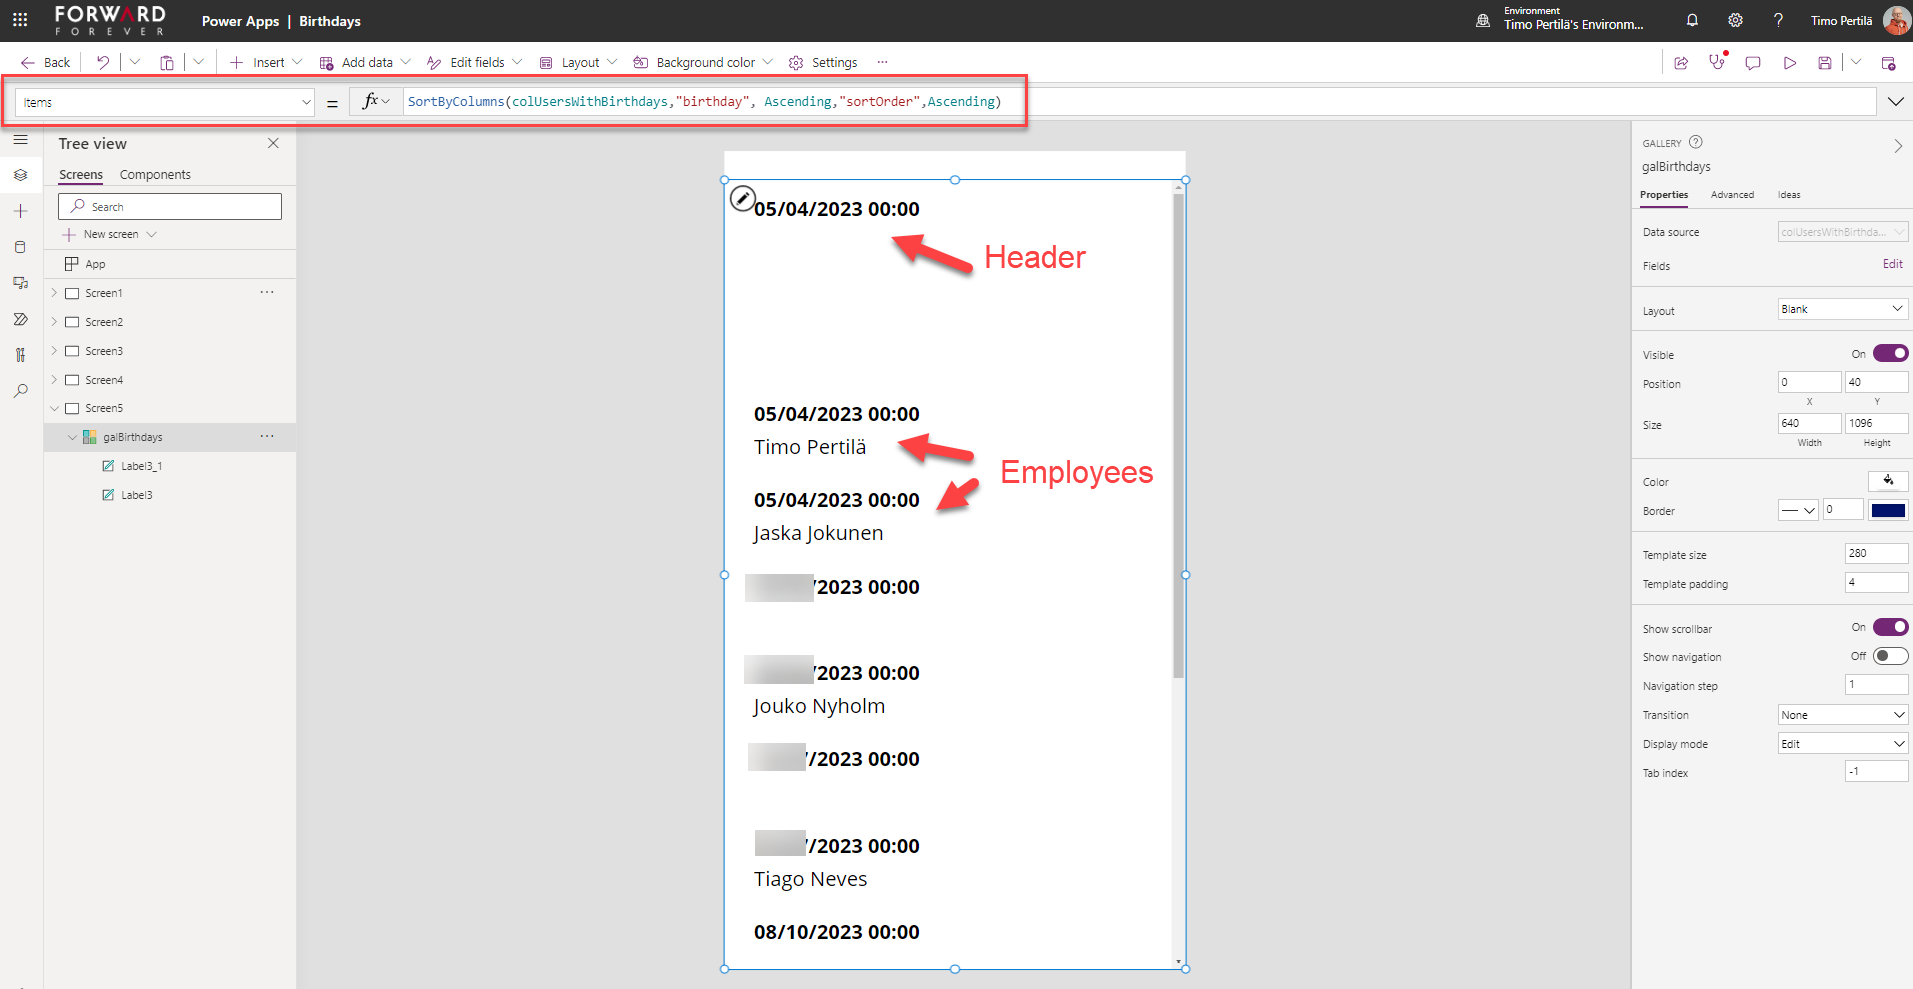Disable the Show scrollbar toggle
Viewport: 1913px width, 989px height.
coord(1890,627)
